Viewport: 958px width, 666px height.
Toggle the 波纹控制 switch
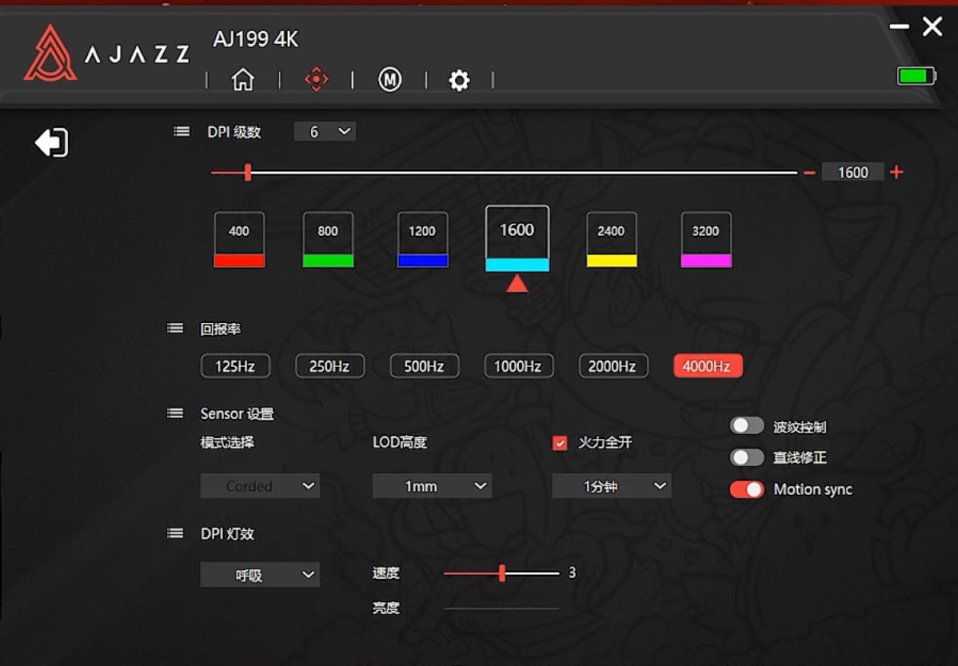coord(747,426)
